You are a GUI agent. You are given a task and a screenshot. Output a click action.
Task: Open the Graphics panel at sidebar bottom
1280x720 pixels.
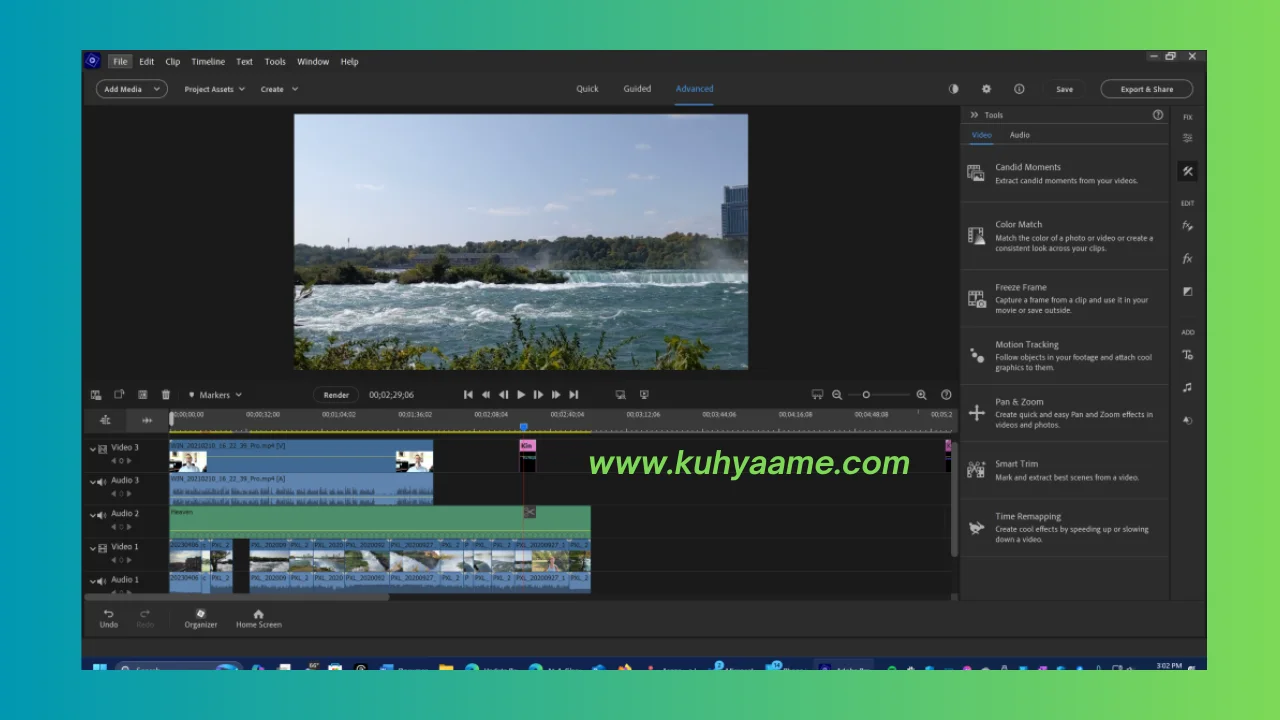(1188, 420)
